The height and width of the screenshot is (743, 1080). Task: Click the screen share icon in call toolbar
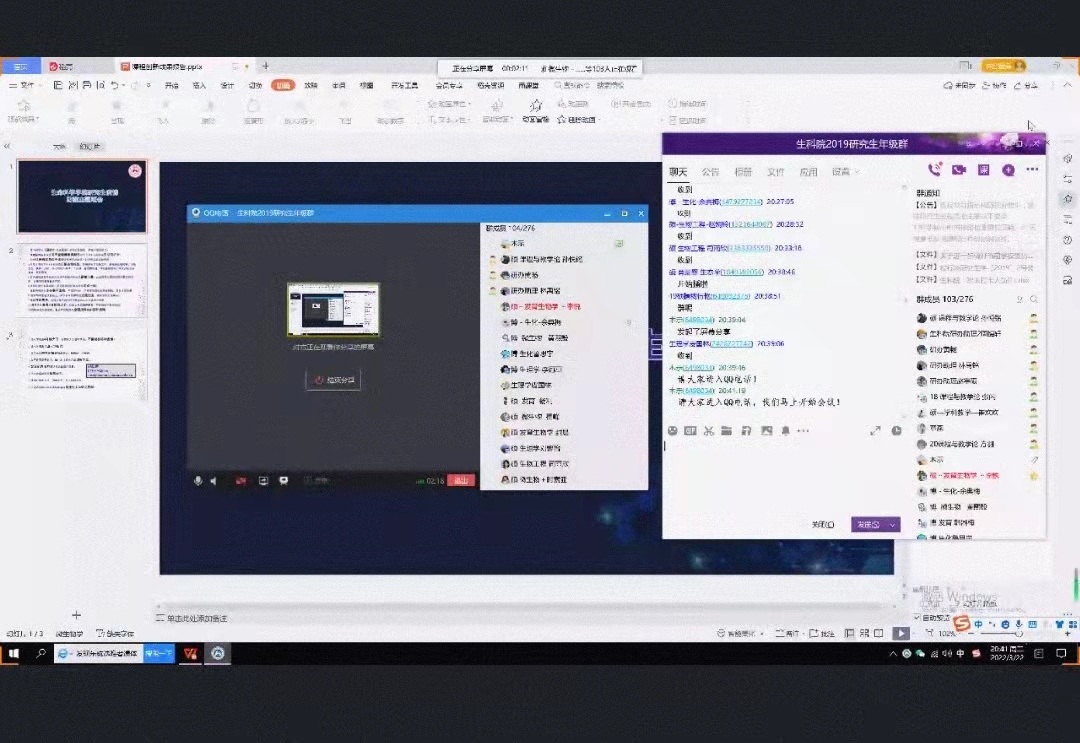click(x=264, y=481)
